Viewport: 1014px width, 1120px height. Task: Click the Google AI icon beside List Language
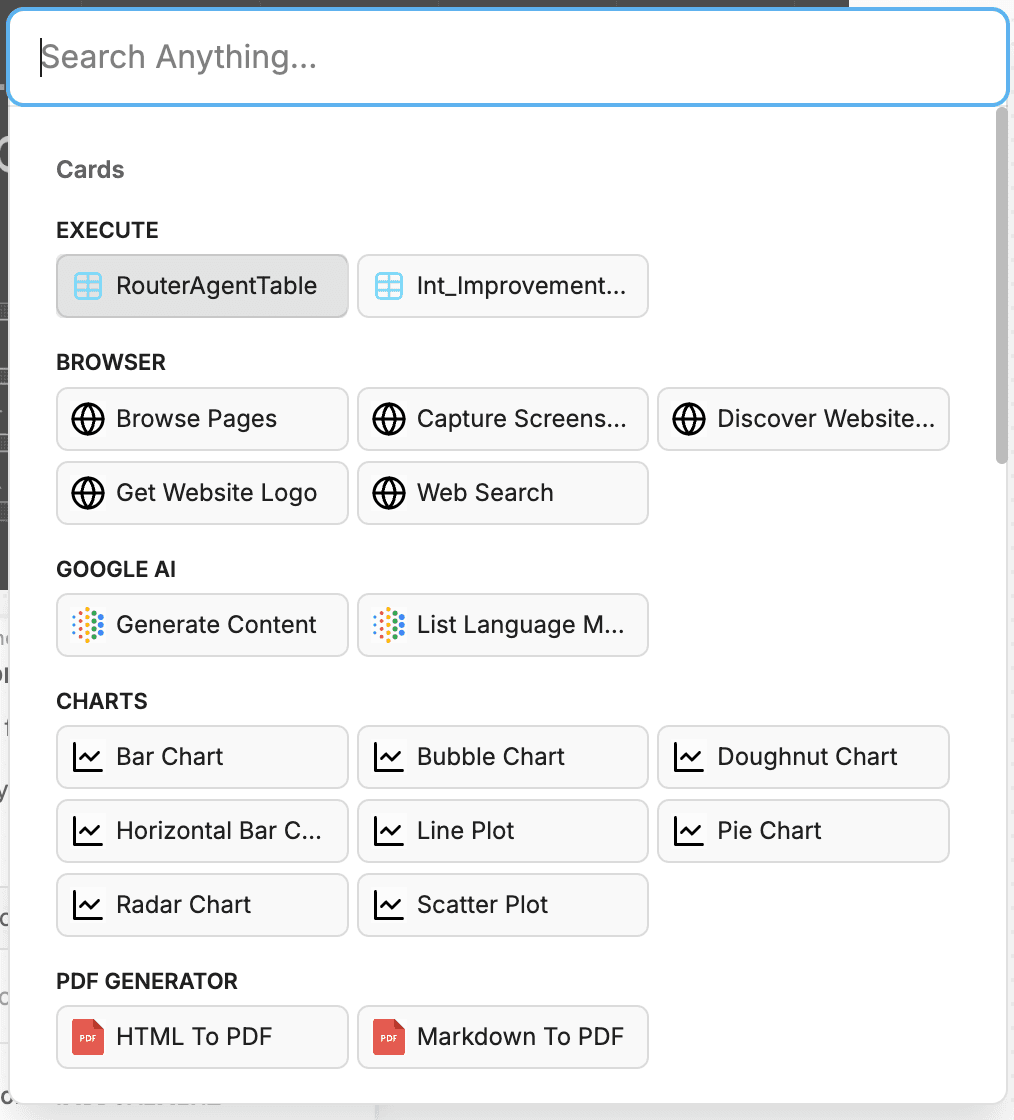[389, 625]
